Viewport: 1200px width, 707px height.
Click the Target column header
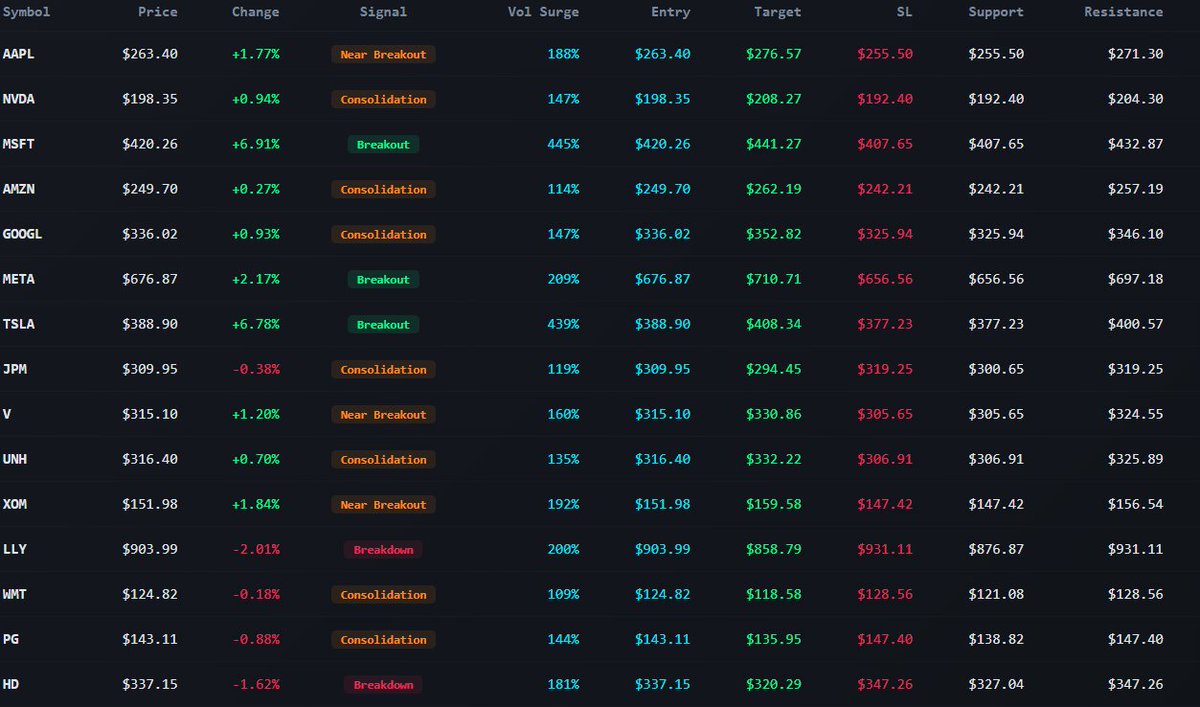pos(777,12)
